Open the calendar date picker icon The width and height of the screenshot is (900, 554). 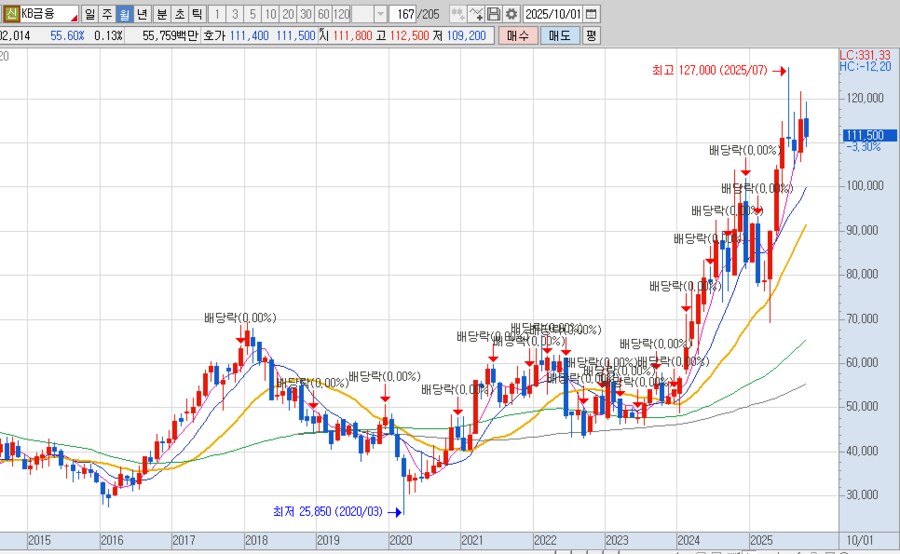coord(591,15)
